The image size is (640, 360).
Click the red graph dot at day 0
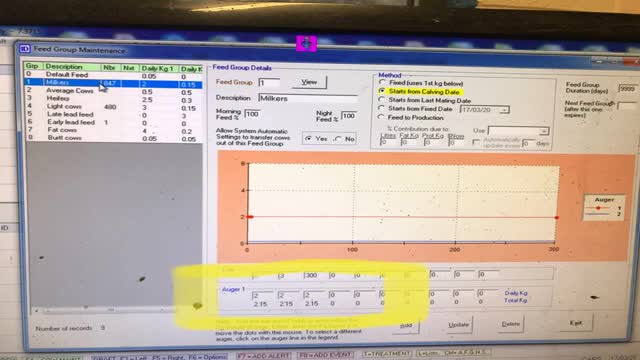click(250, 217)
